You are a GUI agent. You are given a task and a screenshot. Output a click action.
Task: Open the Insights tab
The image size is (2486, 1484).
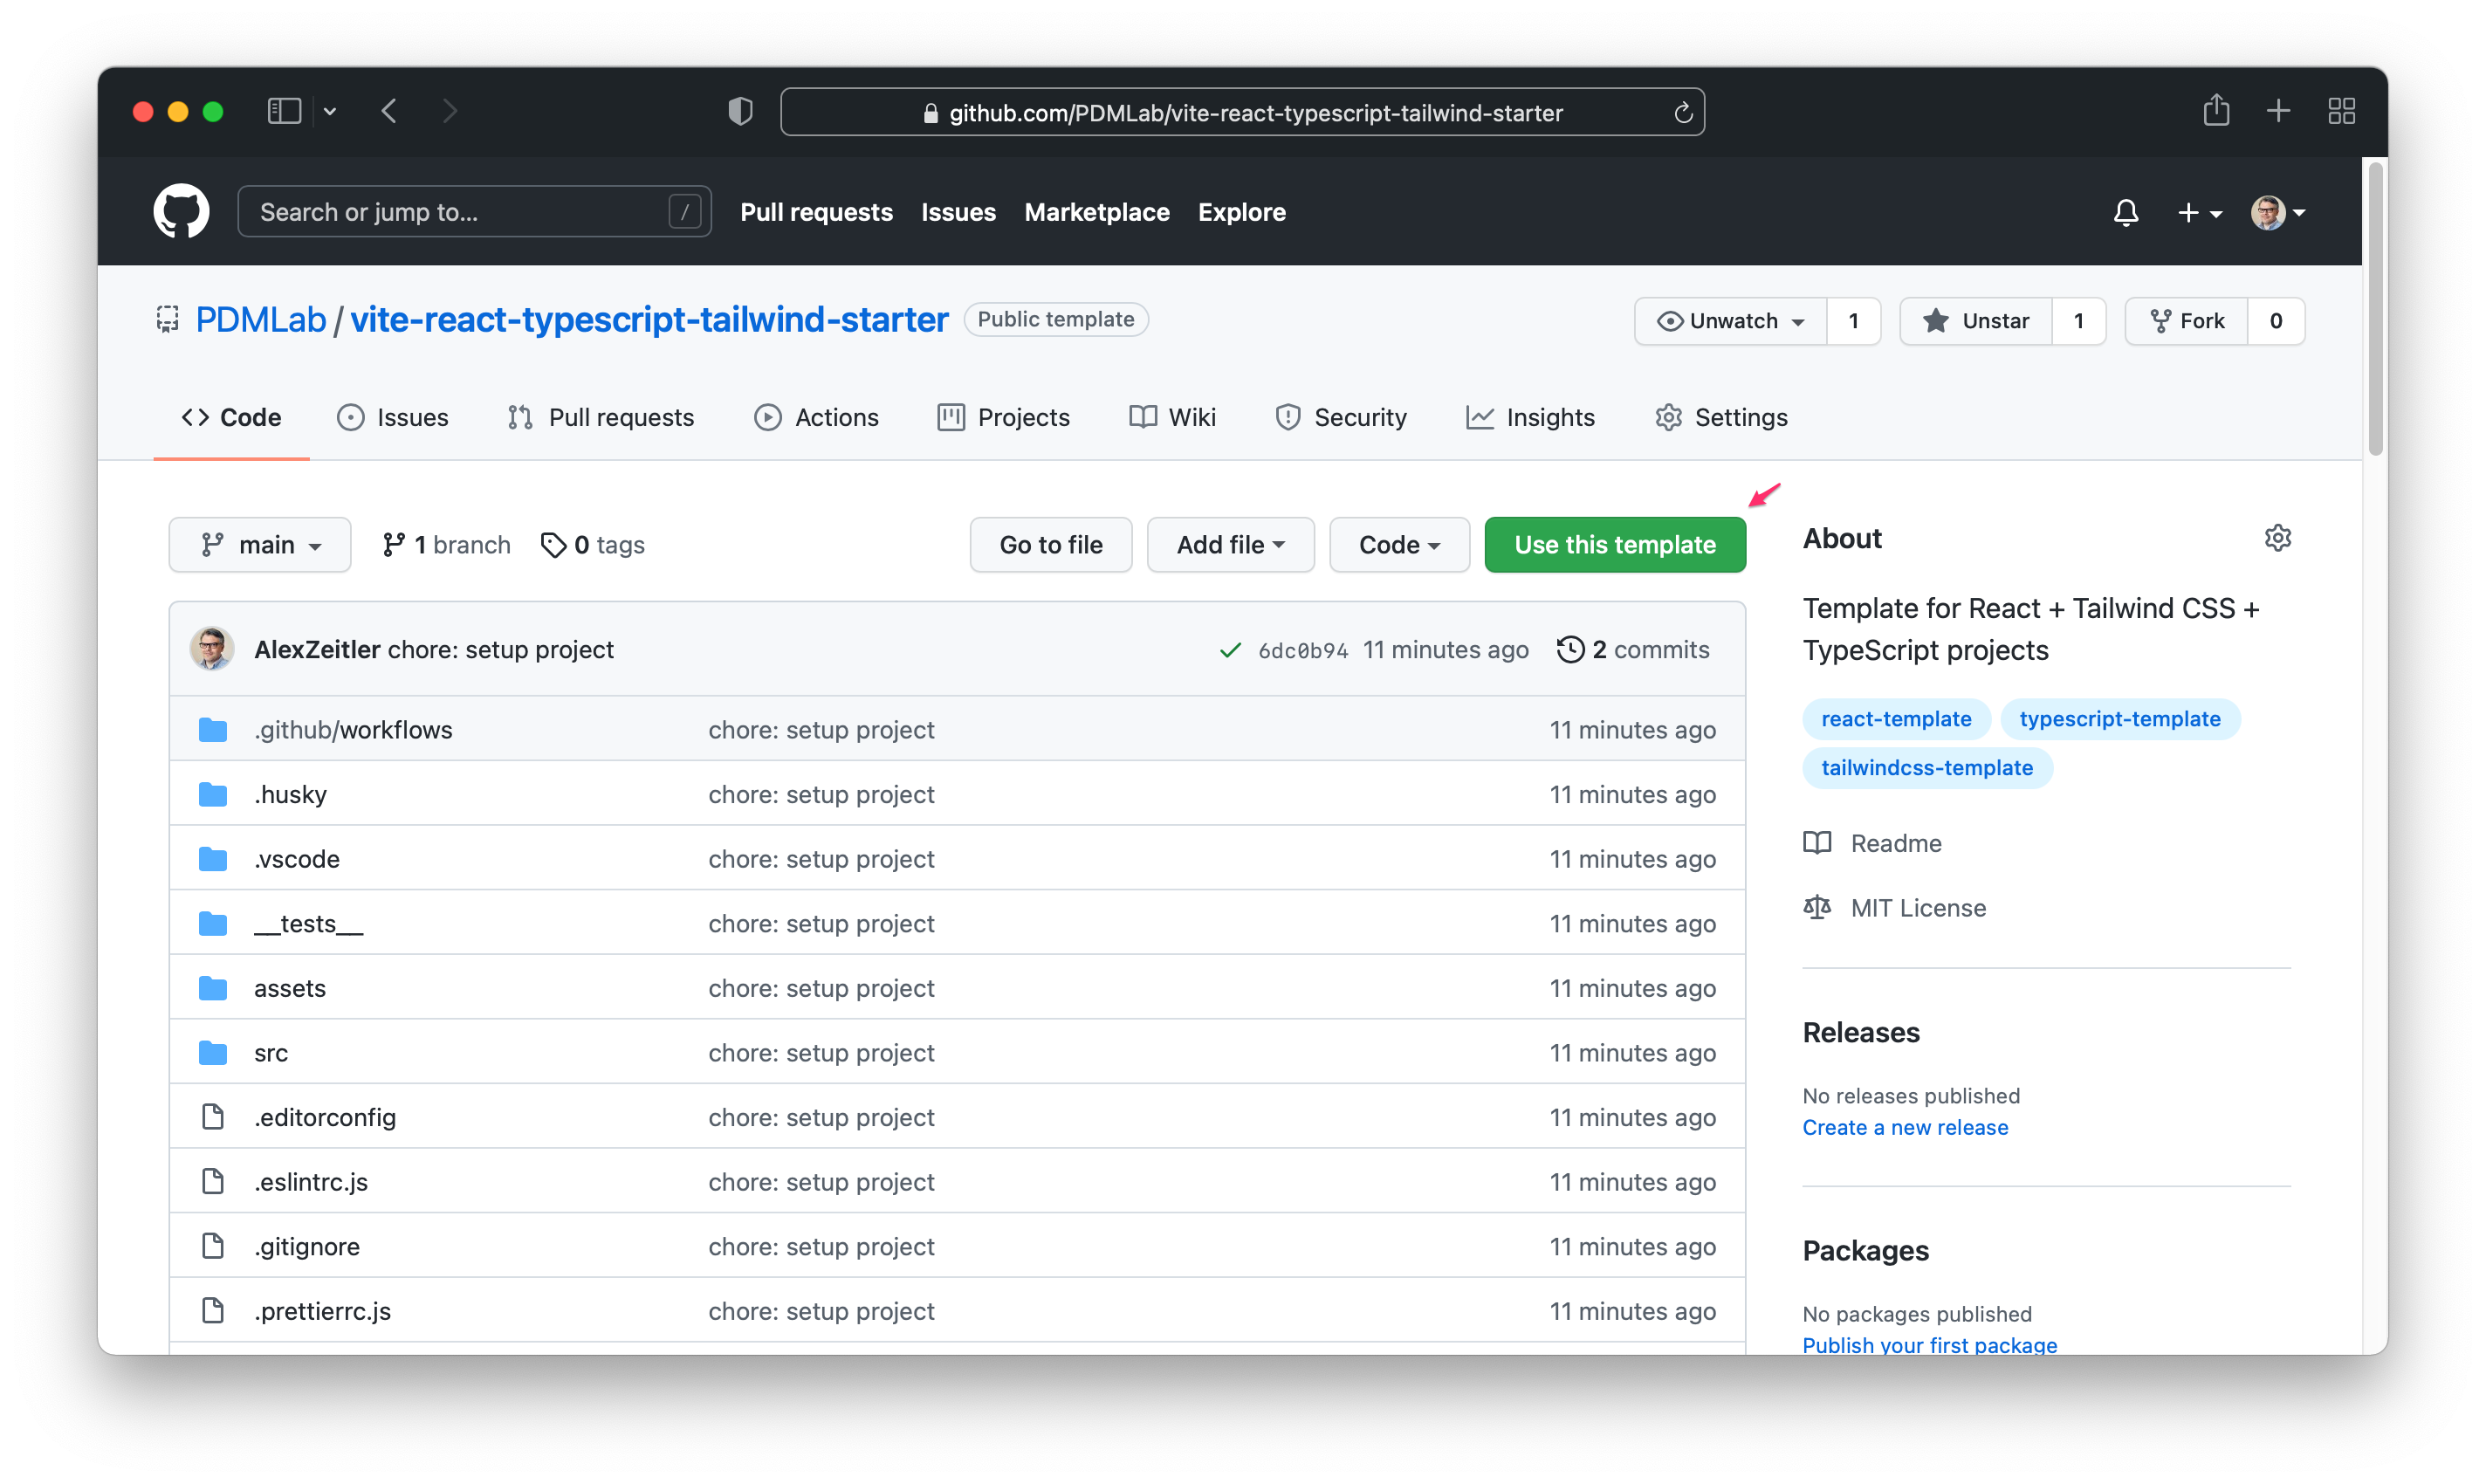(1530, 417)
